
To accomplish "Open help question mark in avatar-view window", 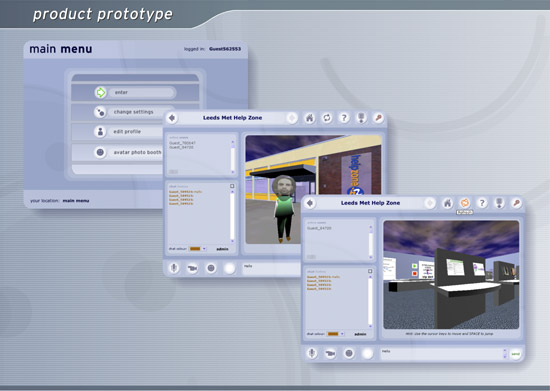I will click(x=344, y=118).
